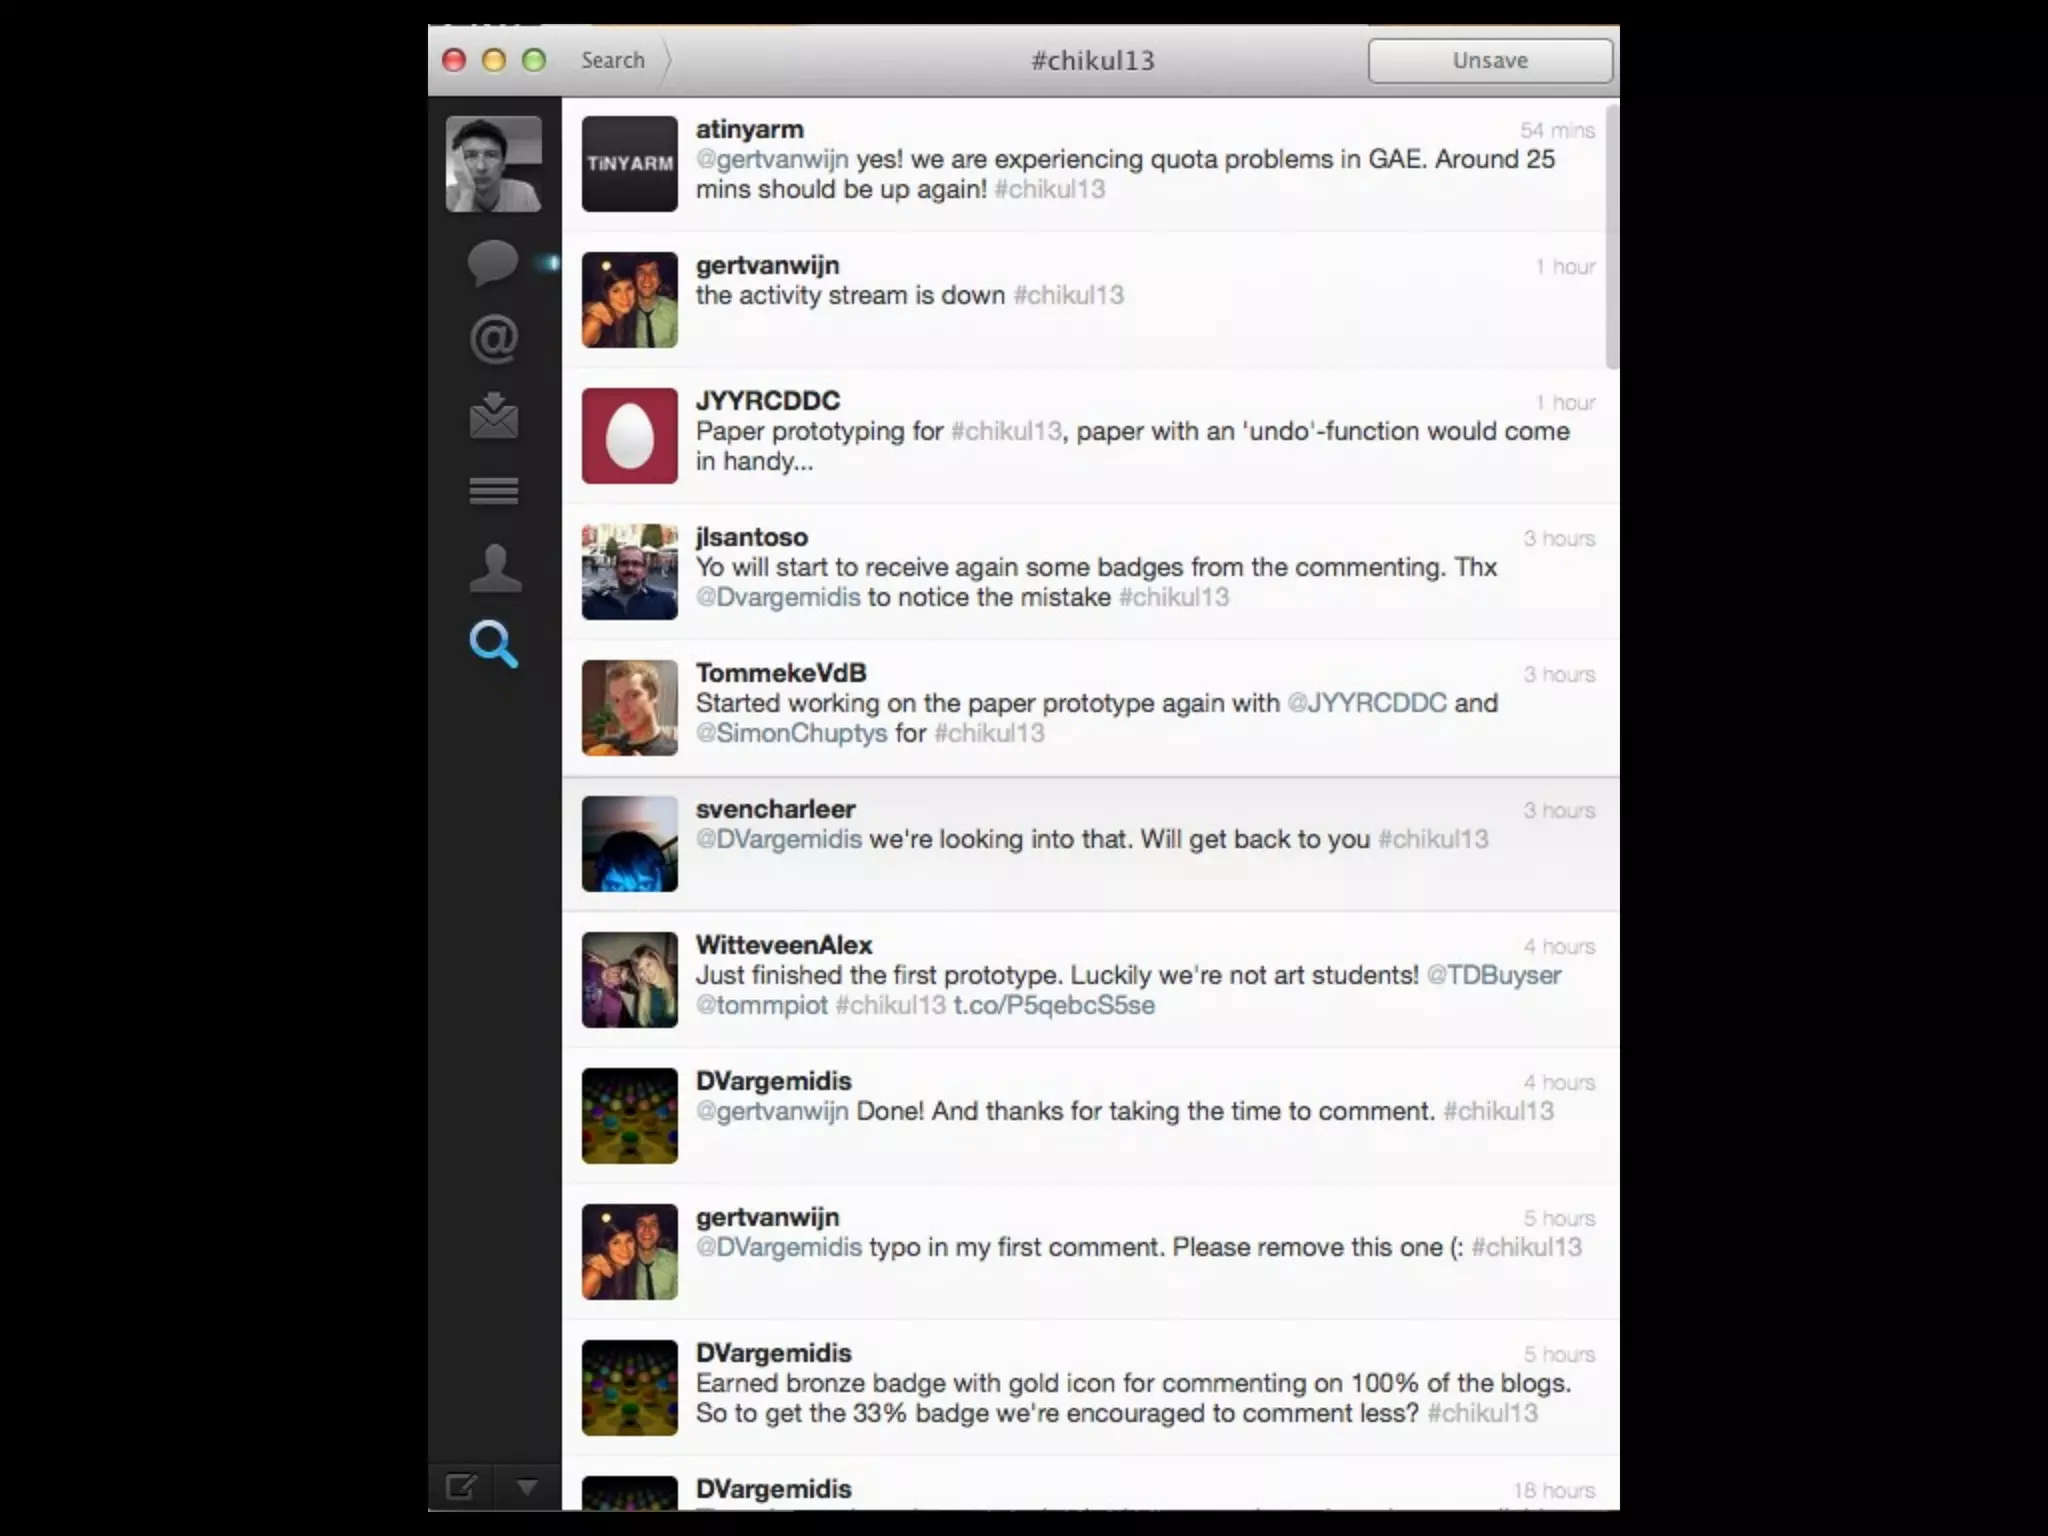This screenshot has width=2048, height=1536.
Task: Click the JYYRCDDC egg avatar
Action: pos(629,436)
